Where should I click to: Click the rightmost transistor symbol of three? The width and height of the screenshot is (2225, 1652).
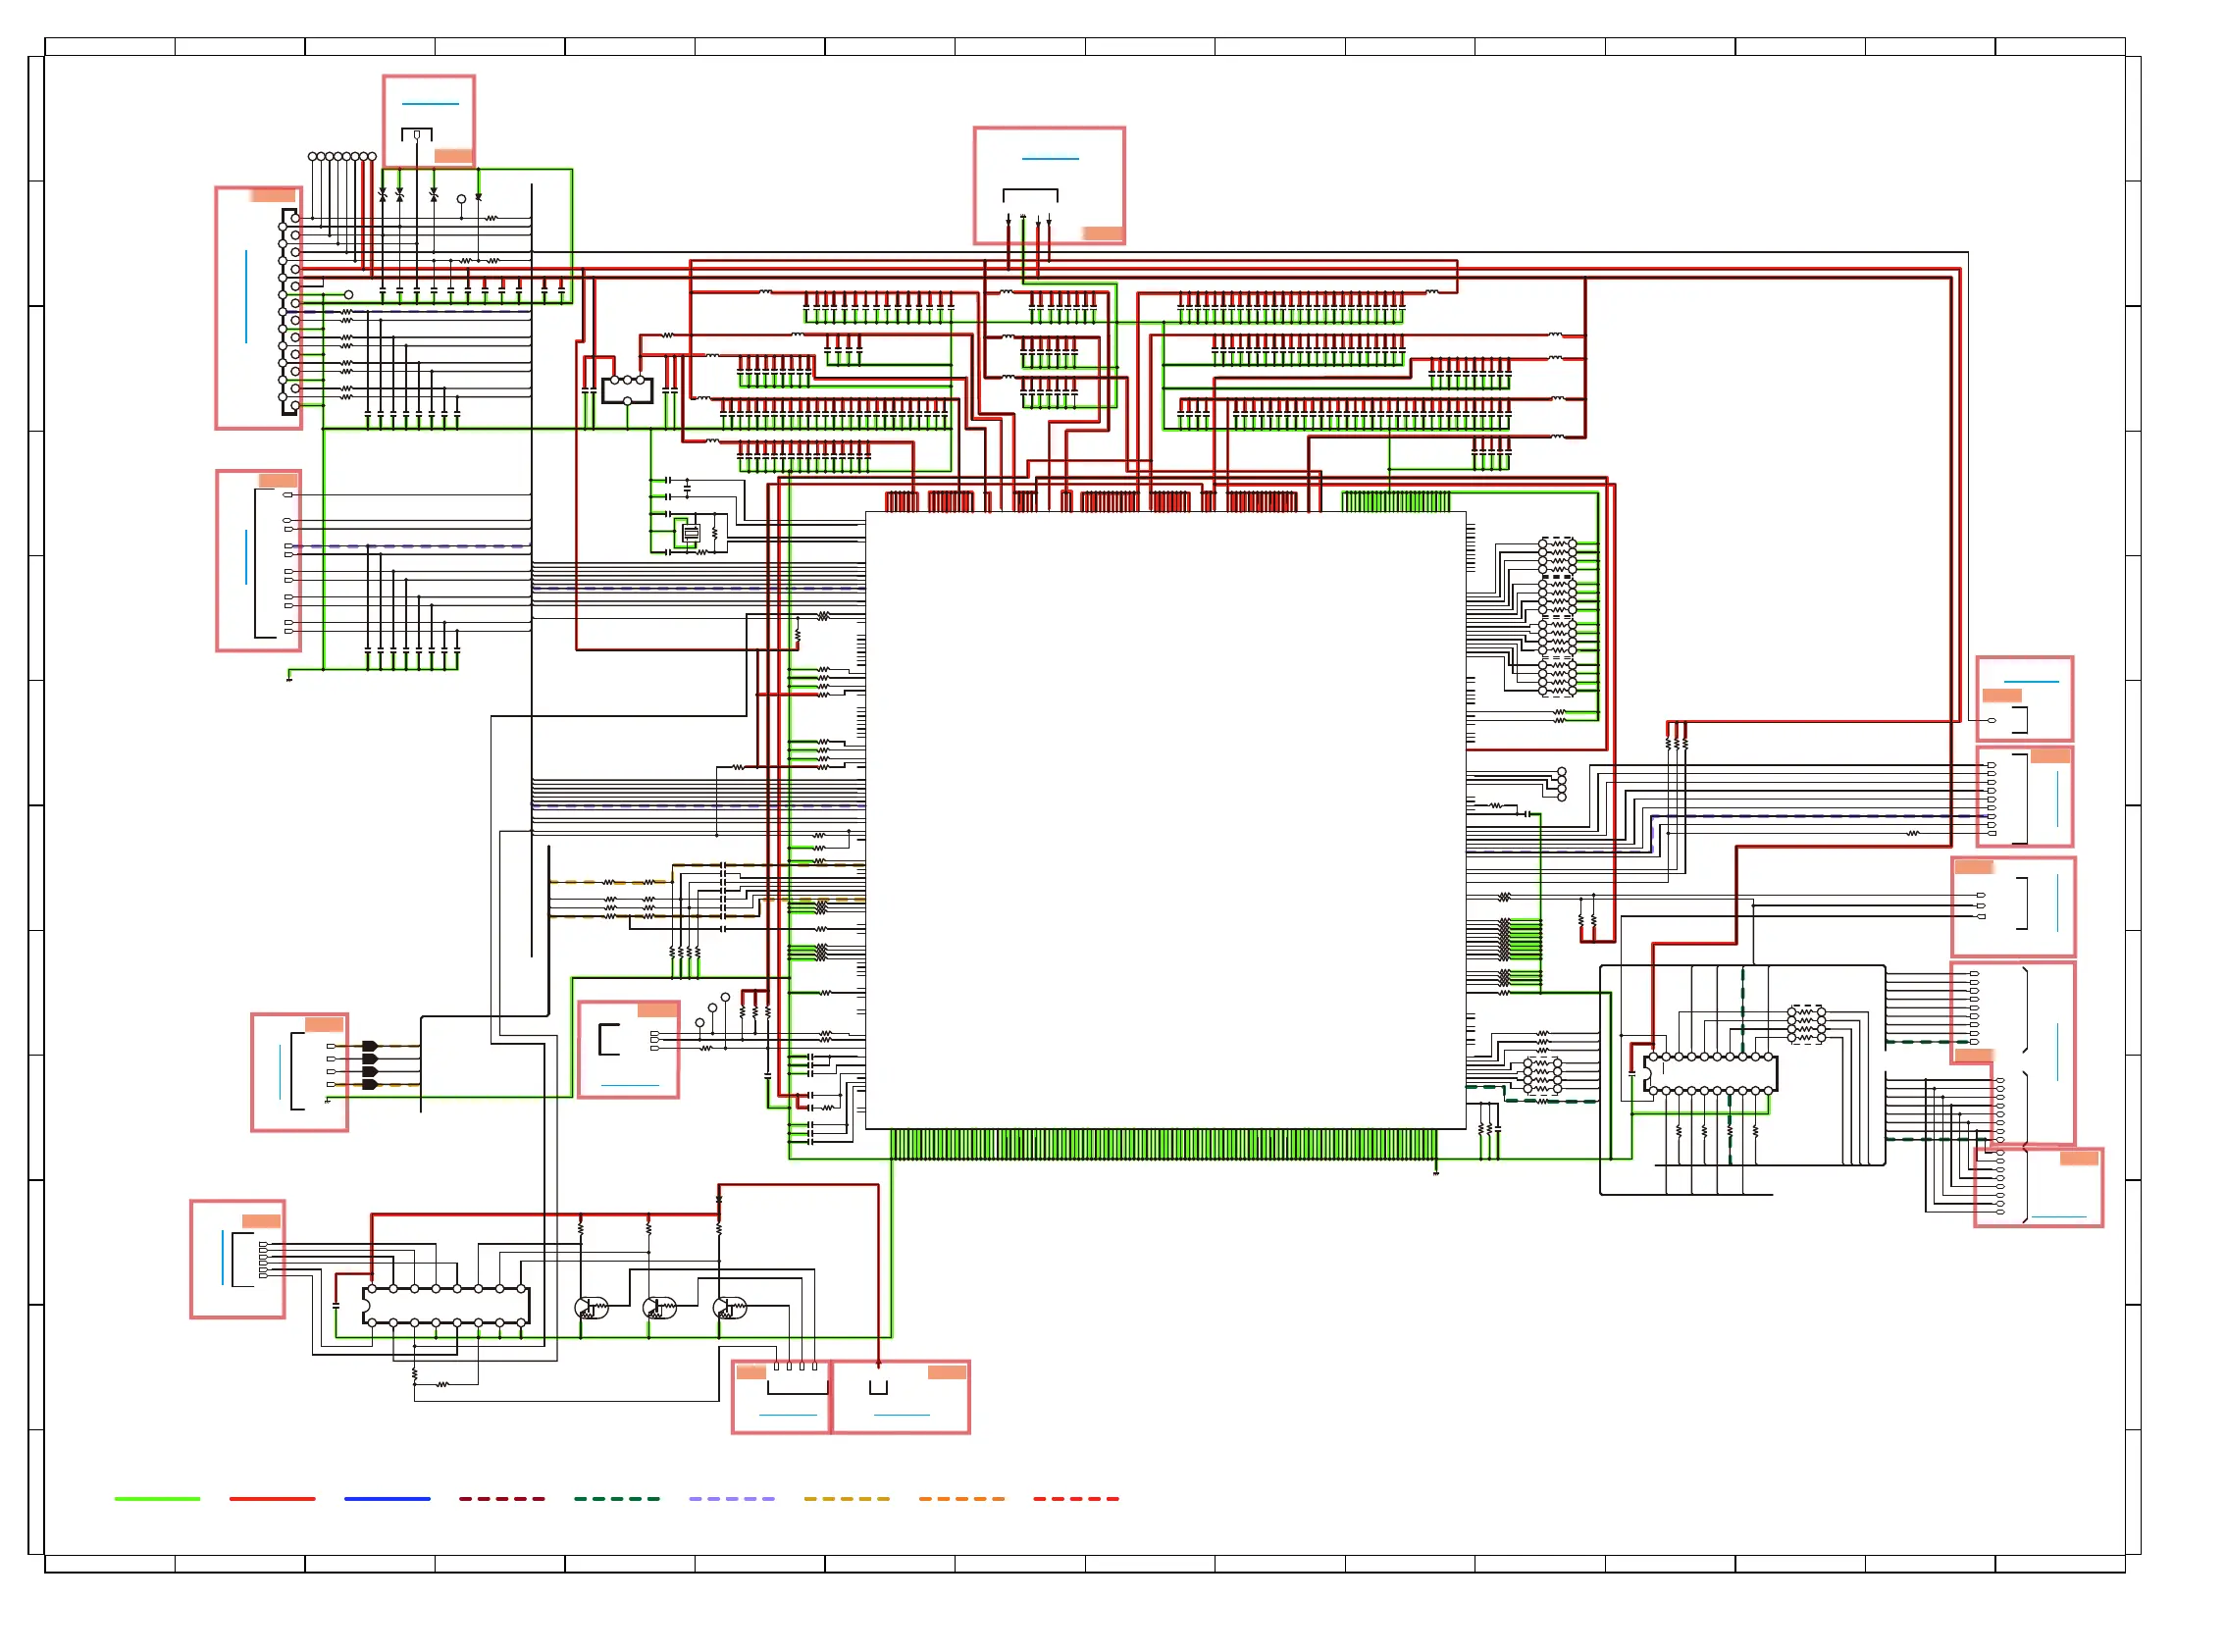(x=729, y=1308)
